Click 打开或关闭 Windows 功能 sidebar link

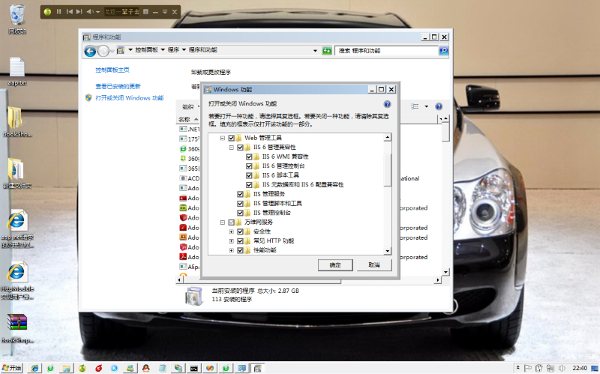coord(129,98)
